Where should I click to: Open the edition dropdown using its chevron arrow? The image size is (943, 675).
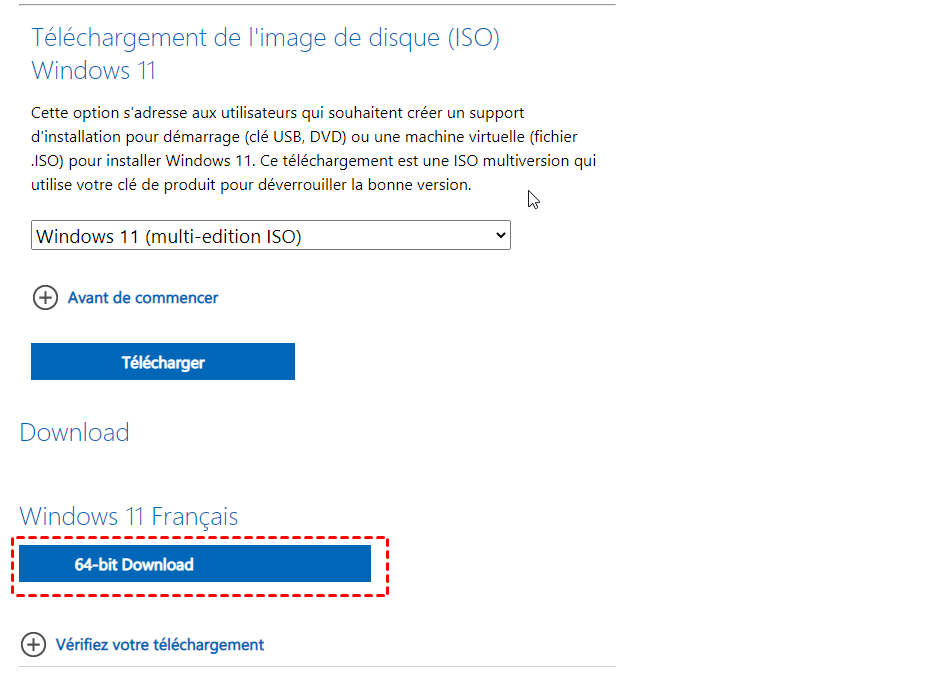click(501, 236)
